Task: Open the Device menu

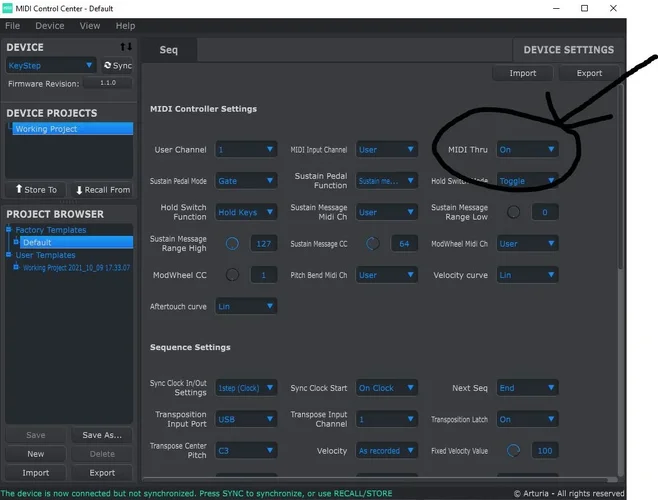Action: (49, 26)
